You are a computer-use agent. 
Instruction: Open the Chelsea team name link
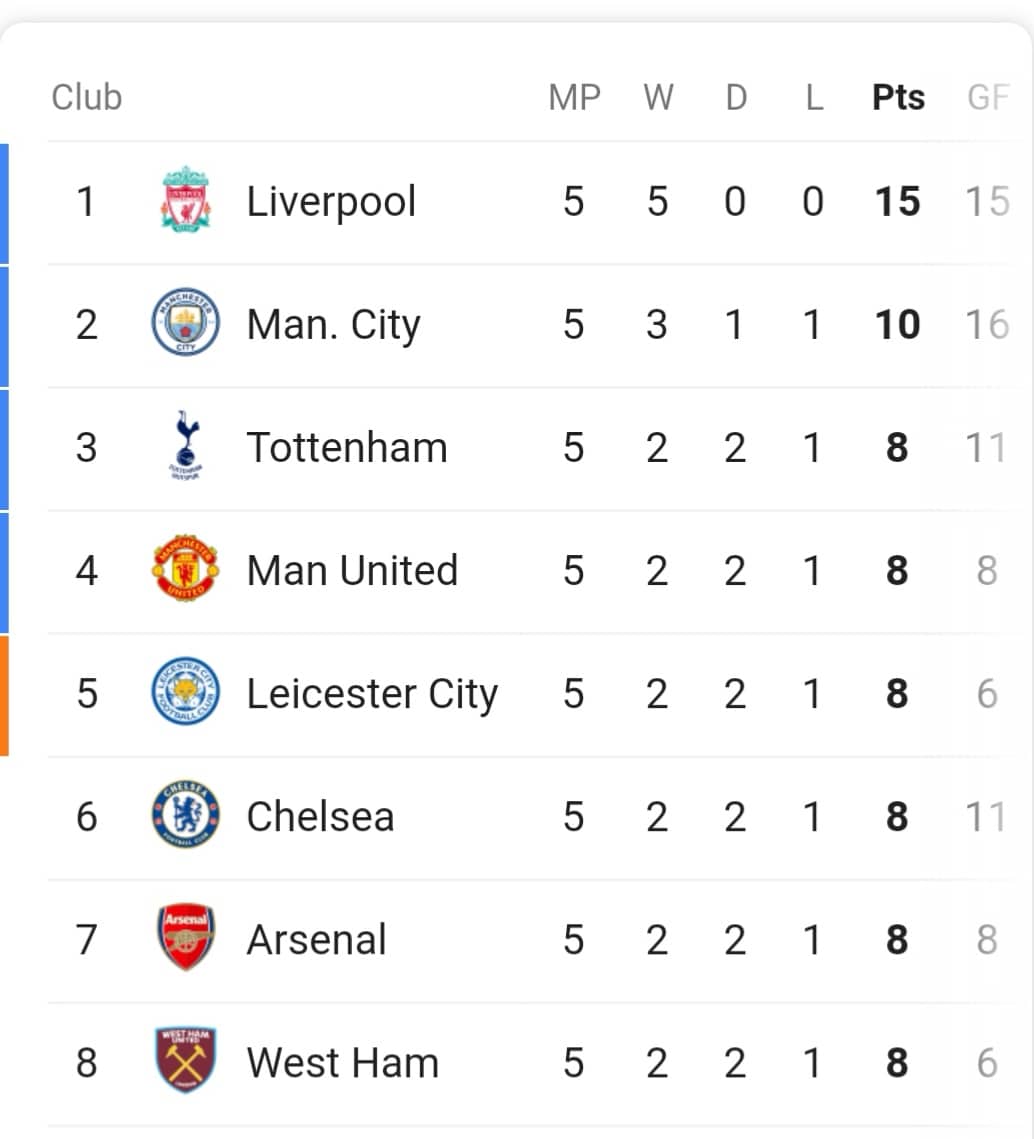[x=320, y=816]
